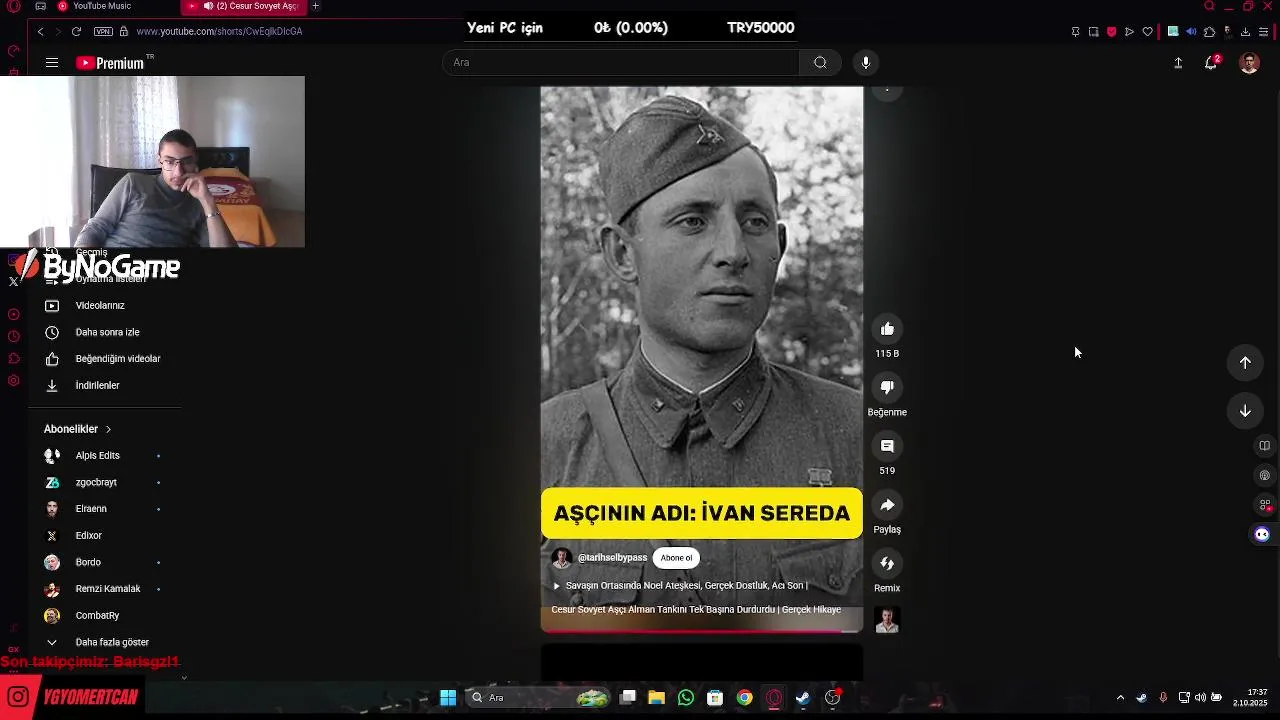Open the @tarihselbypass channel link
The image size is (1280, 720).
(x=612, y=558)
